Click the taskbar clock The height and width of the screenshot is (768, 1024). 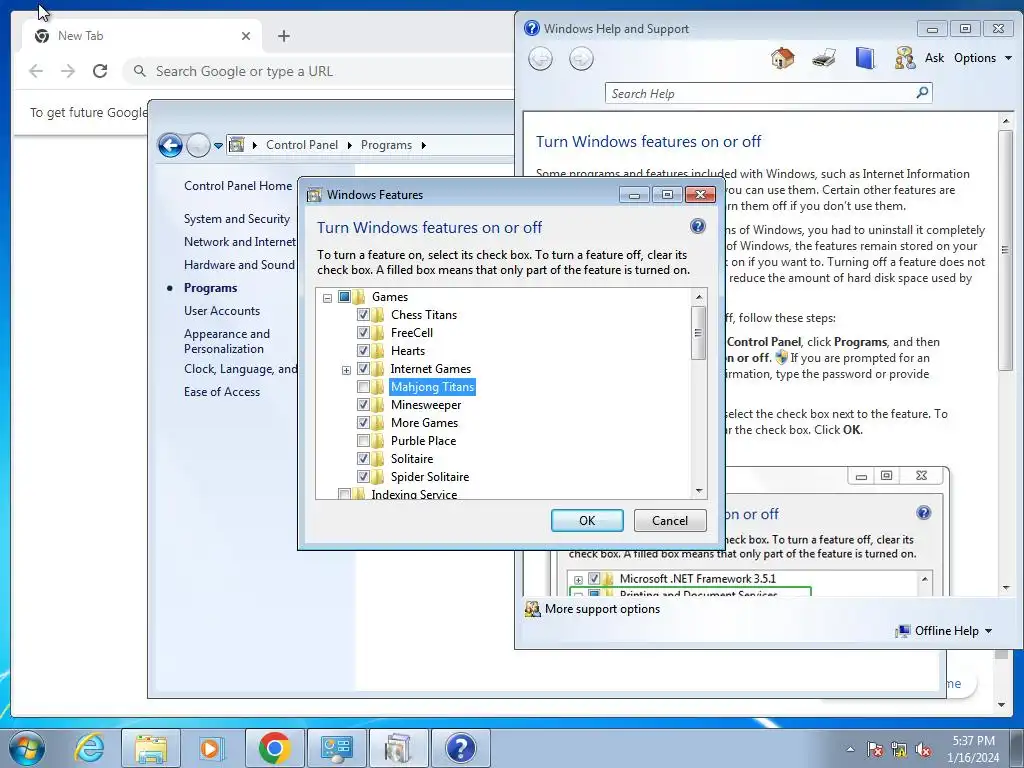click(x=973, y=749)
